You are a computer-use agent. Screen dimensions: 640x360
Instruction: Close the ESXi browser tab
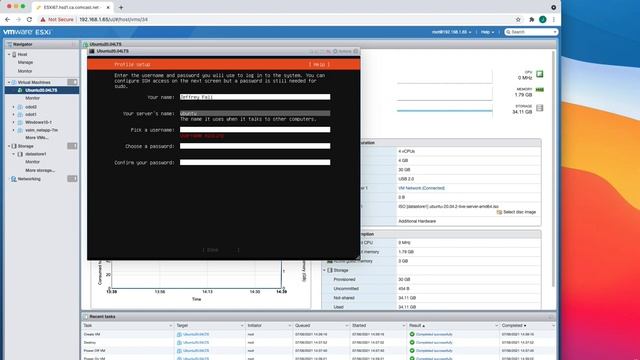(108, 7)
